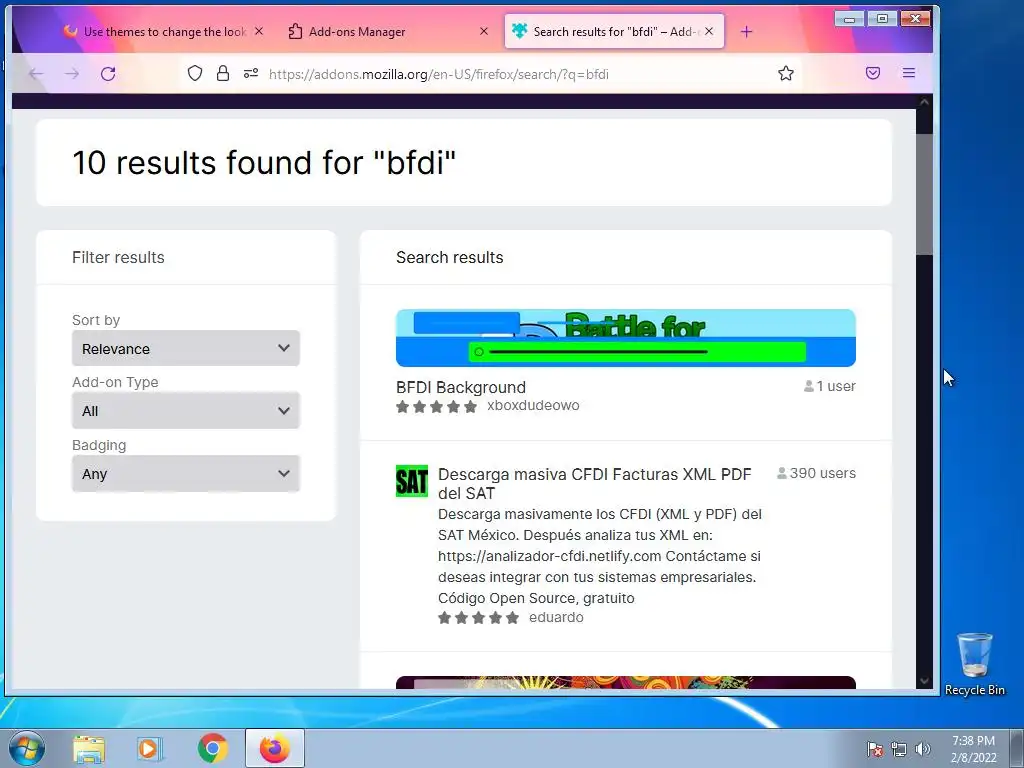1024x768 pixels.
Task: Open Windows Explorer from taskbar
Action: (89, 748)
